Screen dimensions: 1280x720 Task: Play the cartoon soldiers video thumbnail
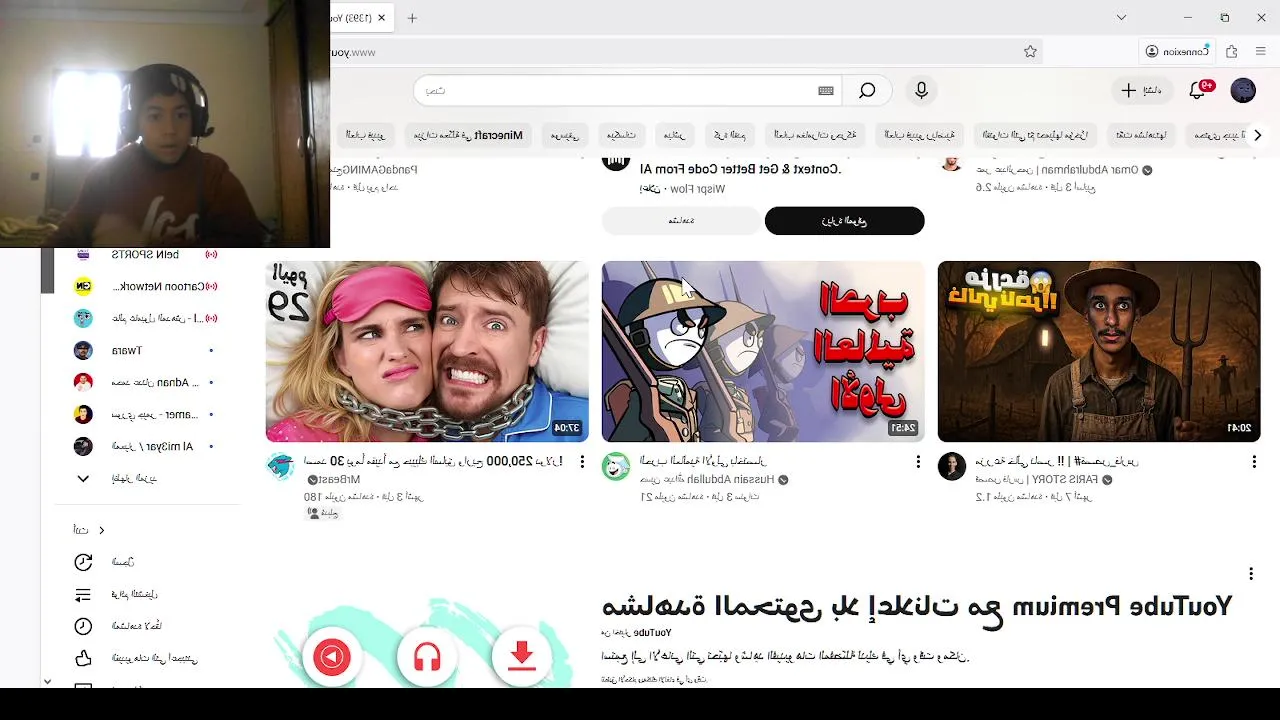pos(763,351)
